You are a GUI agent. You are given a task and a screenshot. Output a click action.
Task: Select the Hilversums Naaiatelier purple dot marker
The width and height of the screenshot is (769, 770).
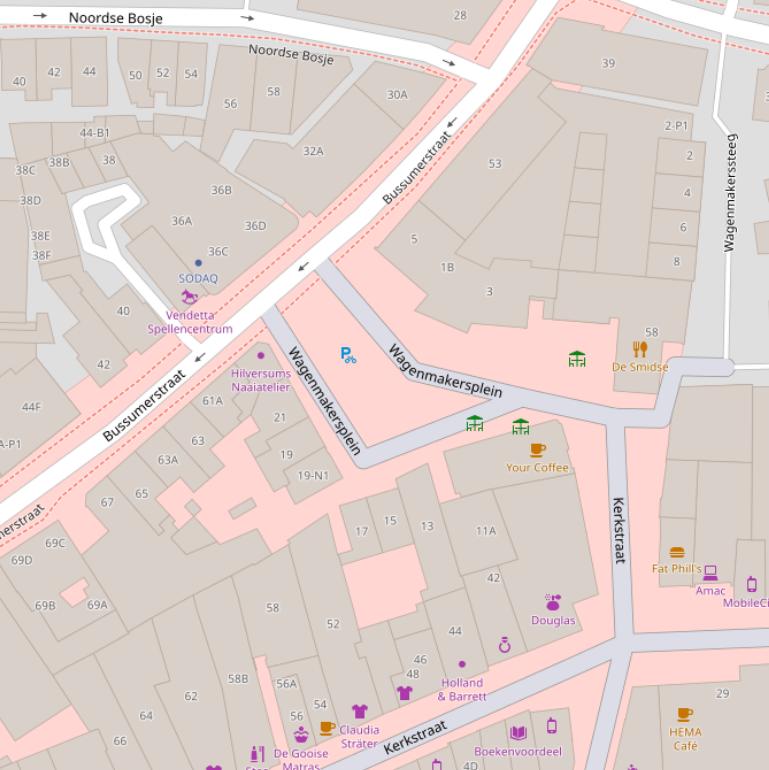[261, 355]
